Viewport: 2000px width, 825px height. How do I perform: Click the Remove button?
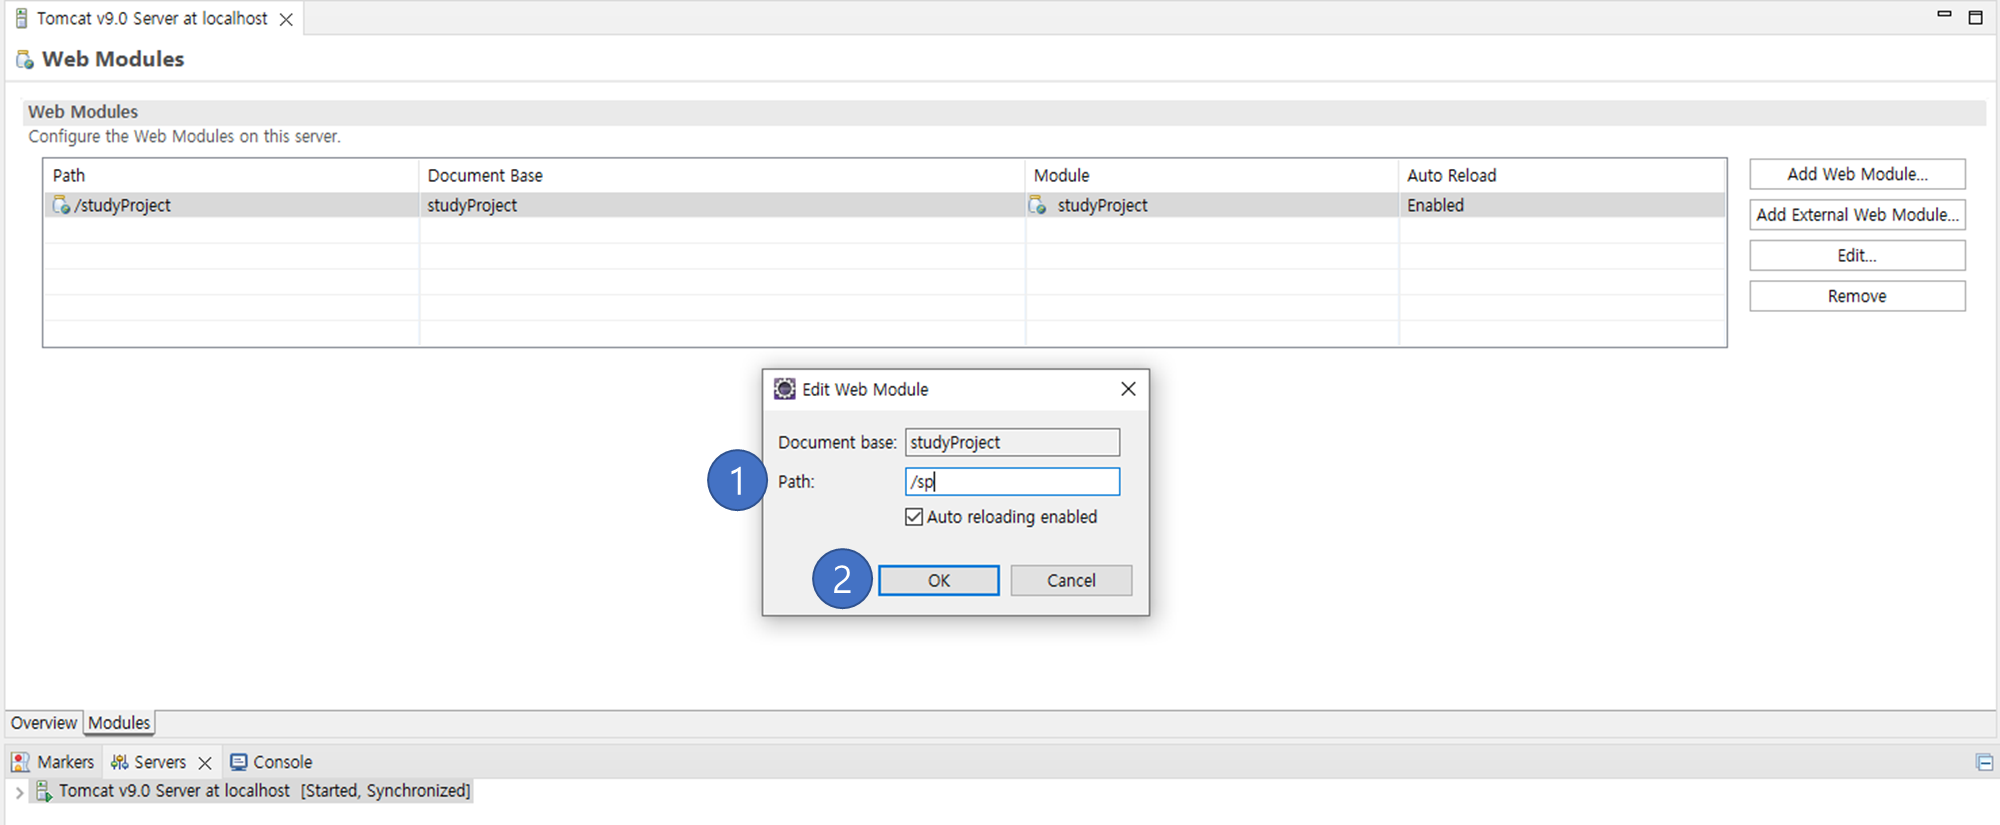pyautogui.click(x=1857, y=296)
